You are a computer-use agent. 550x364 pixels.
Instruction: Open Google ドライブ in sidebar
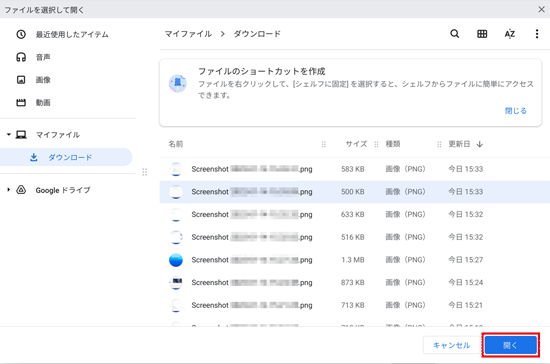tap(63, 190)
